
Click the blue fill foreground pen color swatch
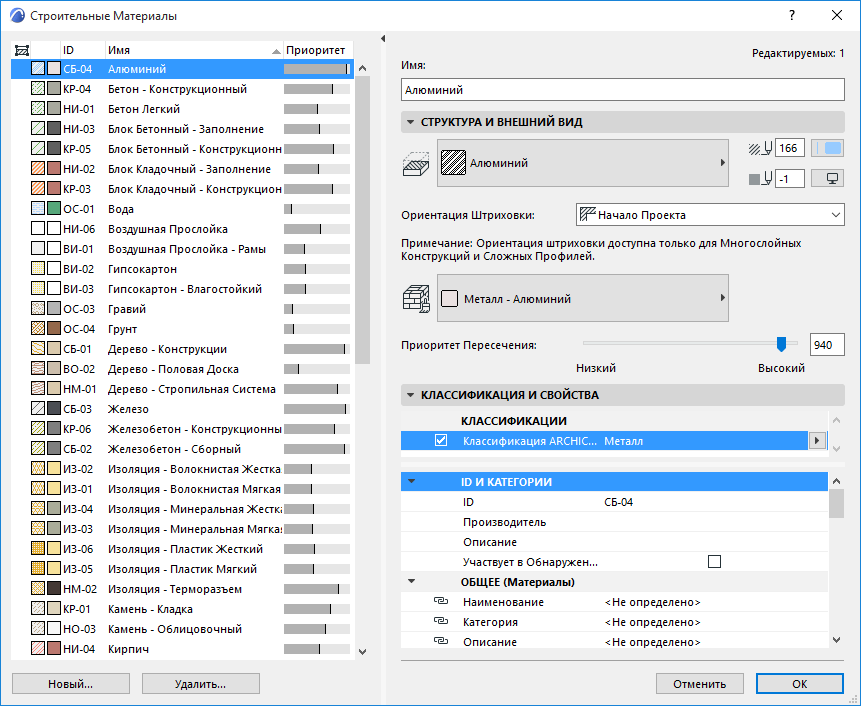(828, 148)
